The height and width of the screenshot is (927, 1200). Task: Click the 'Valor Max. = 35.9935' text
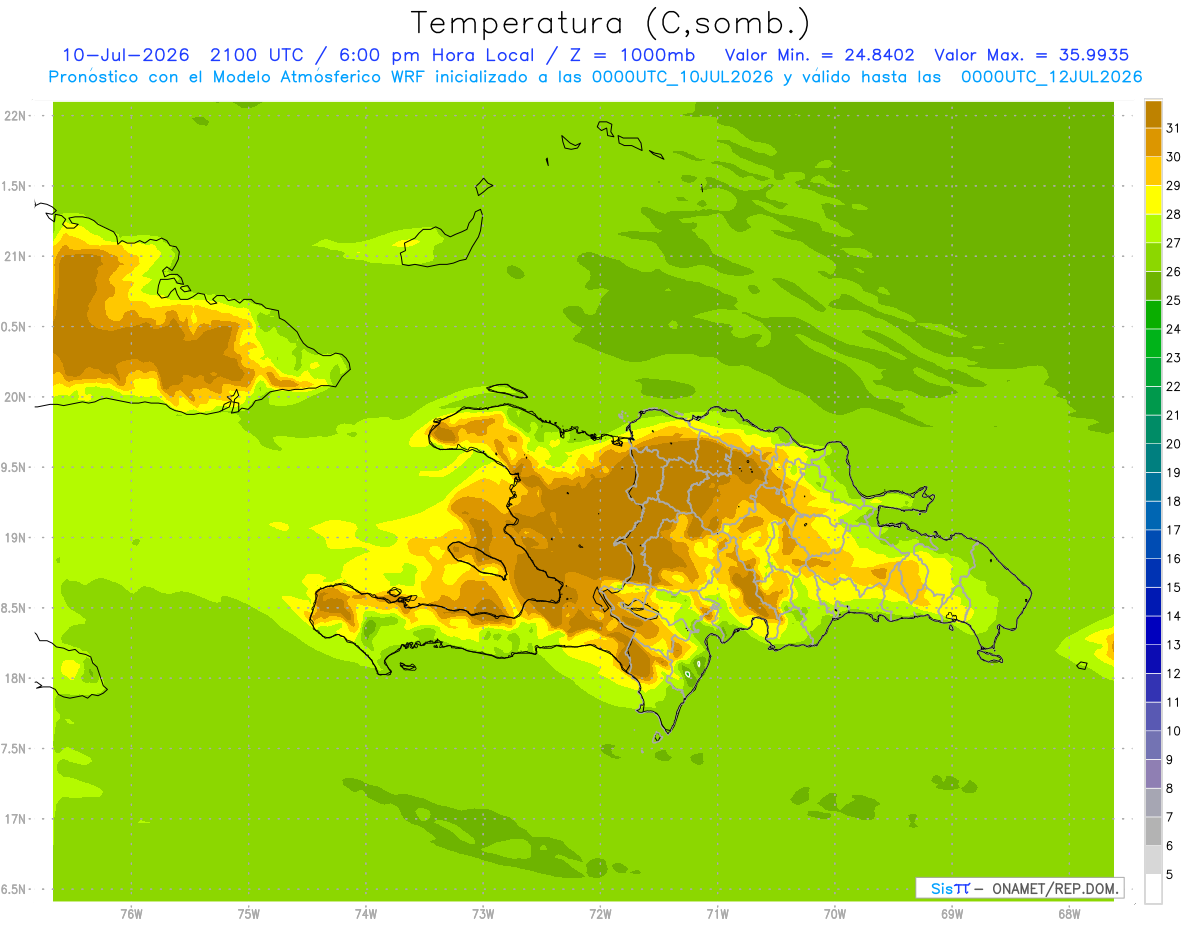tap(1033, 55)
